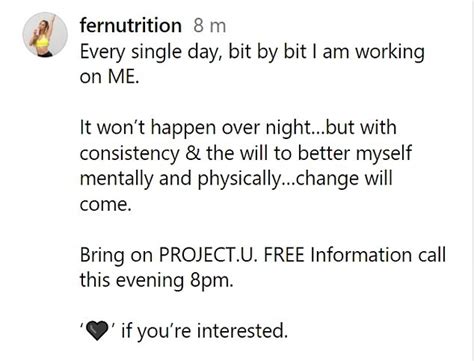Click the word 'consistency' in the caption

(130, 154)
